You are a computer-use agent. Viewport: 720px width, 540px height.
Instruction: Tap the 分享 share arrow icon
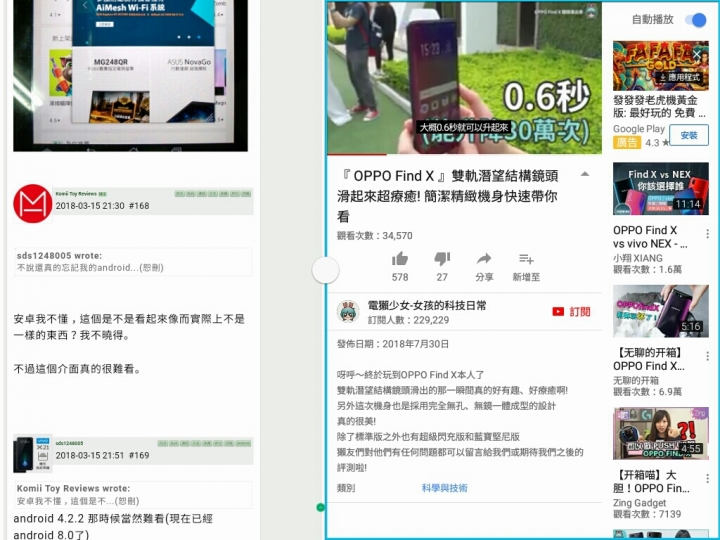[484, 259]
